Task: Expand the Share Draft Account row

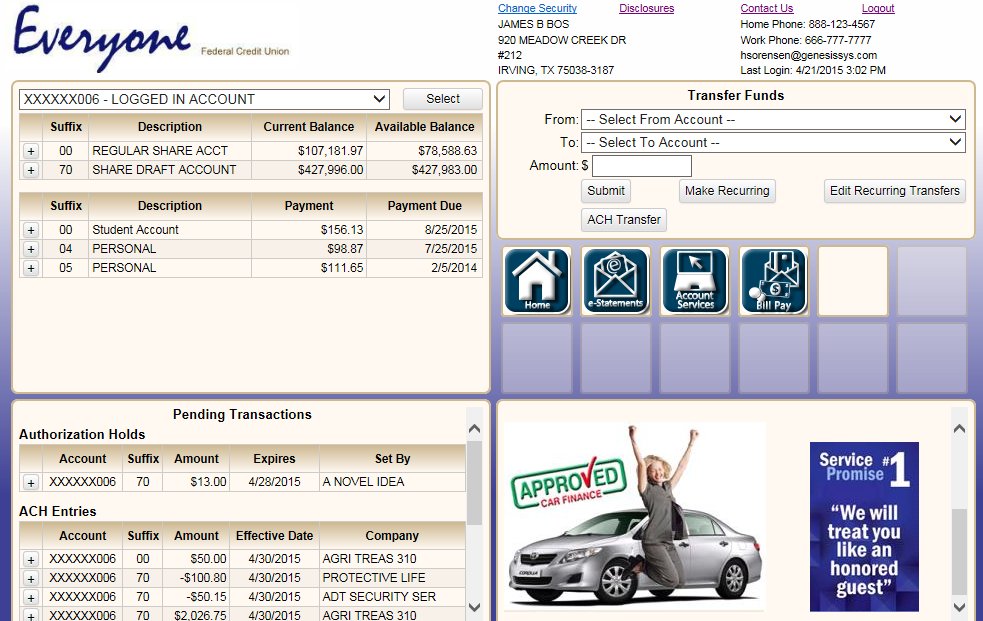Action: [30, 170]
